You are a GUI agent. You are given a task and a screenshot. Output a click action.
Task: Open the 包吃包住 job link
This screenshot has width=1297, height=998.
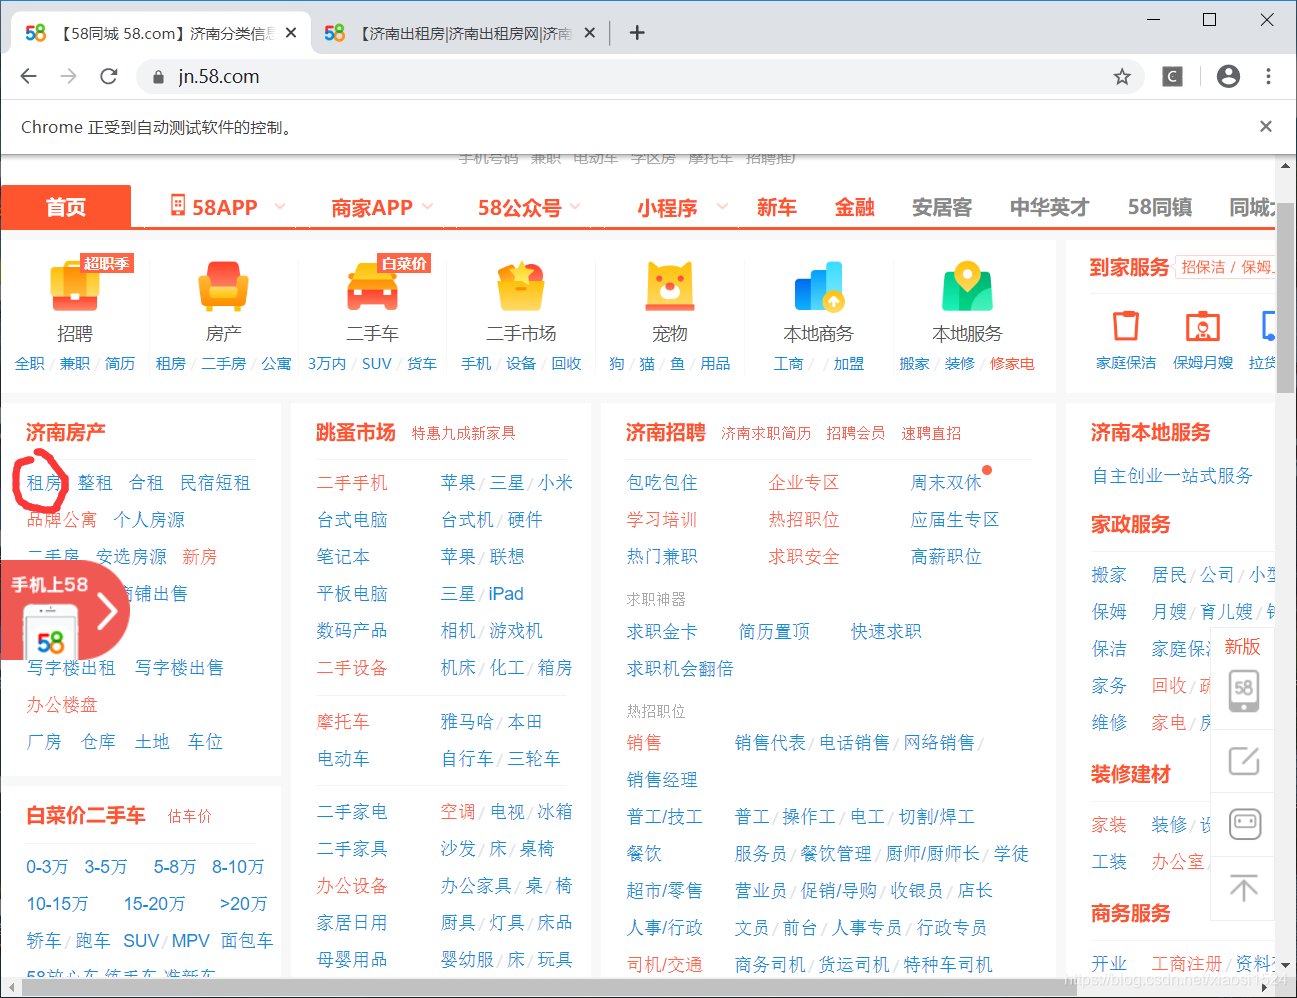pos(662,483)
